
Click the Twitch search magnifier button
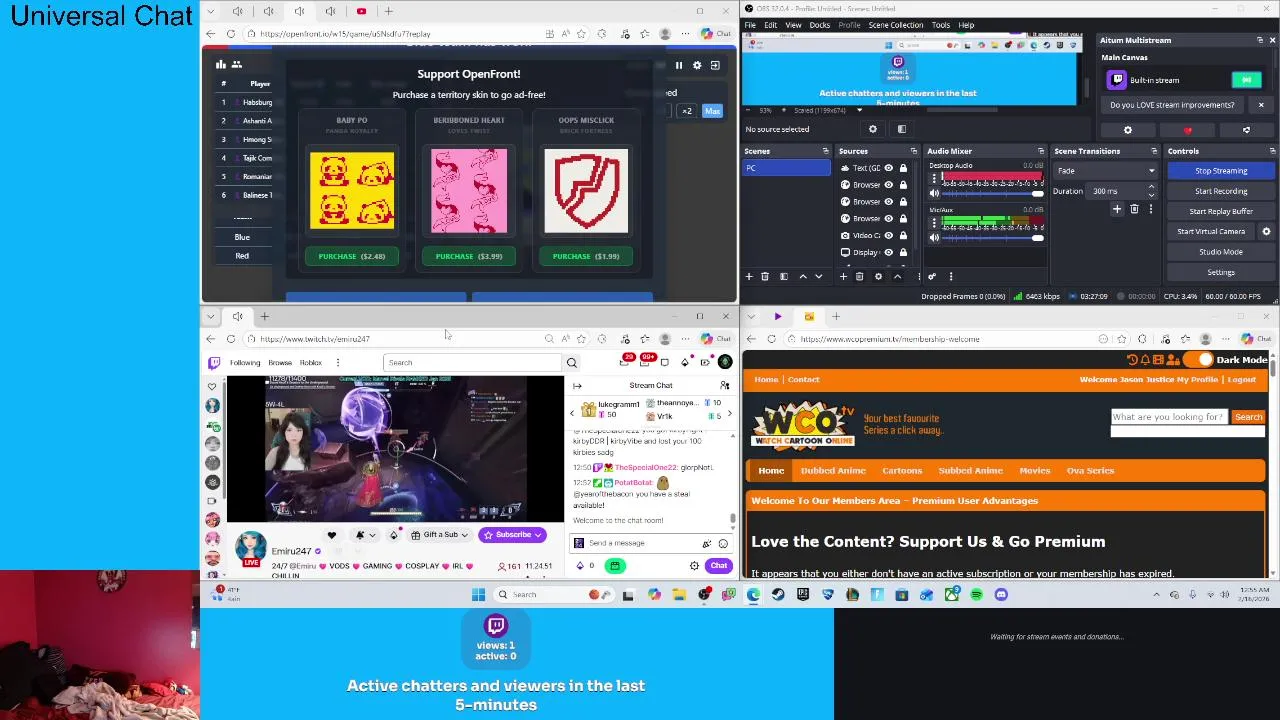pyautogui.click(x=572, y=363)
